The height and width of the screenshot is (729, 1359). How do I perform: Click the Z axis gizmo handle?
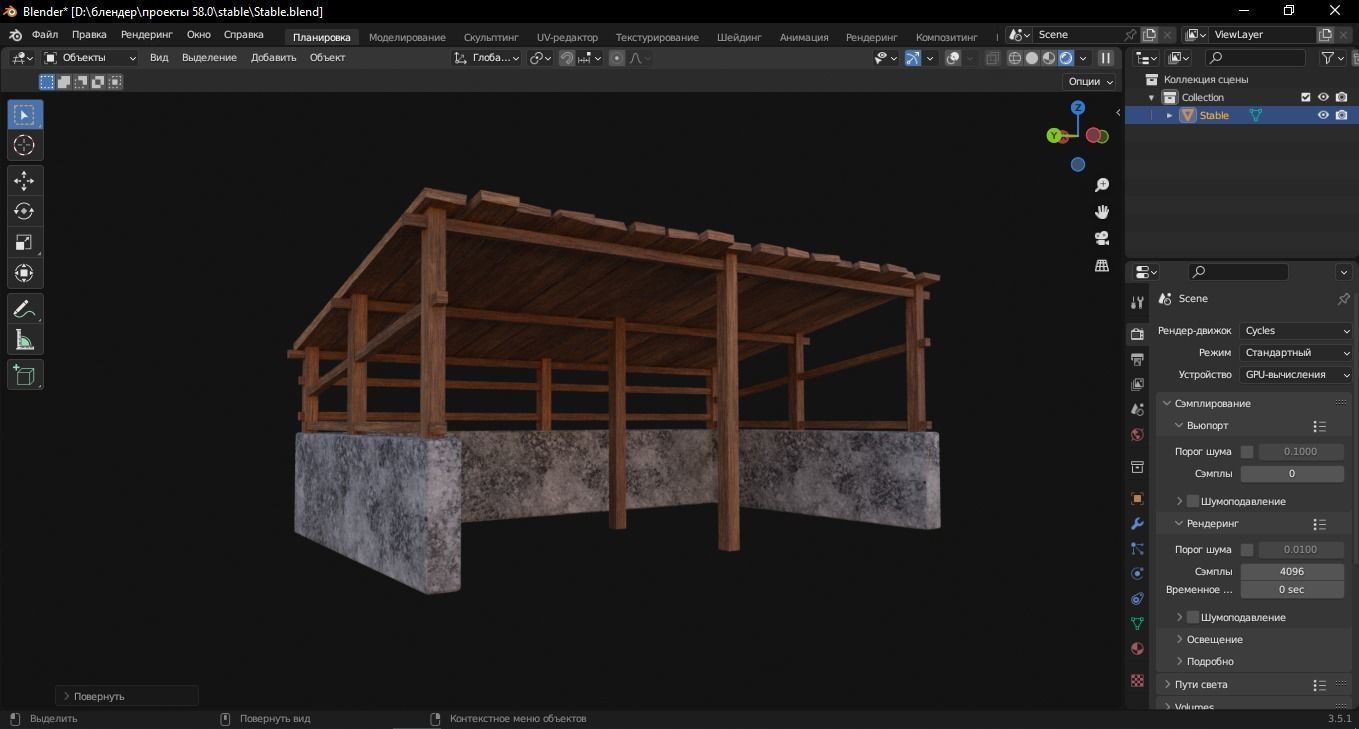1078,107
